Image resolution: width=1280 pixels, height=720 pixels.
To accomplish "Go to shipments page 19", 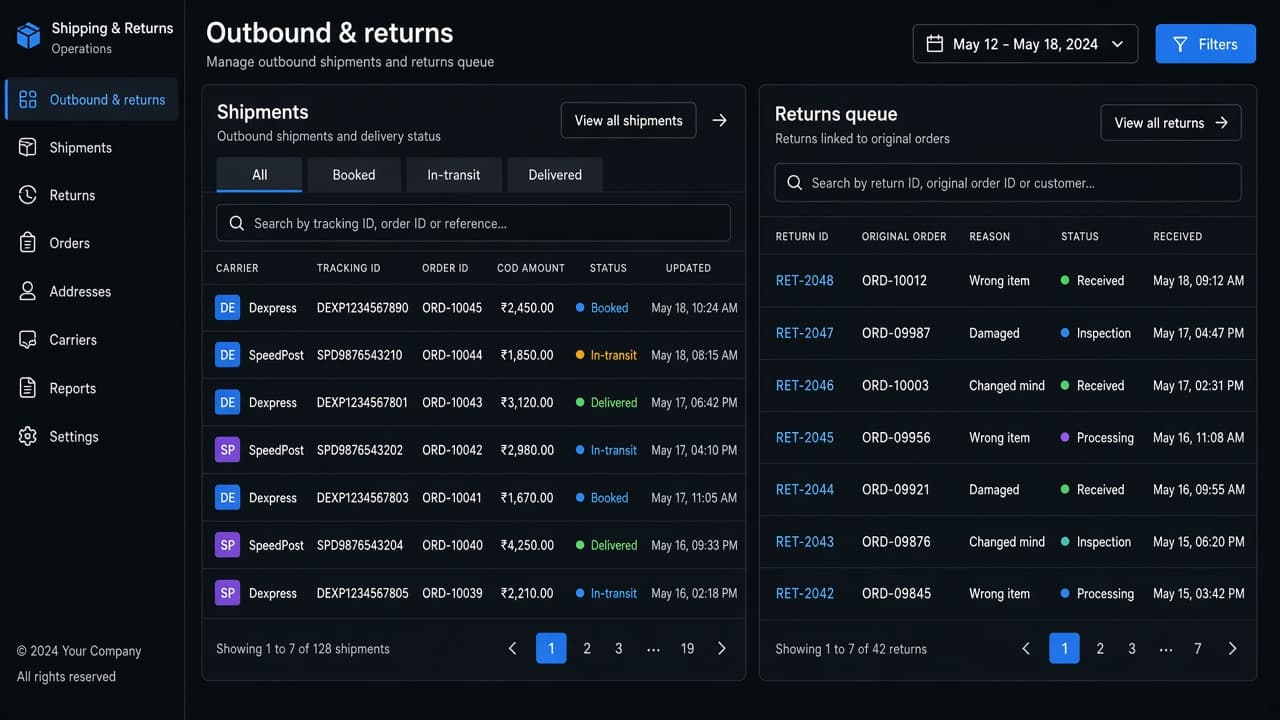I will click(x=687, y=648).
